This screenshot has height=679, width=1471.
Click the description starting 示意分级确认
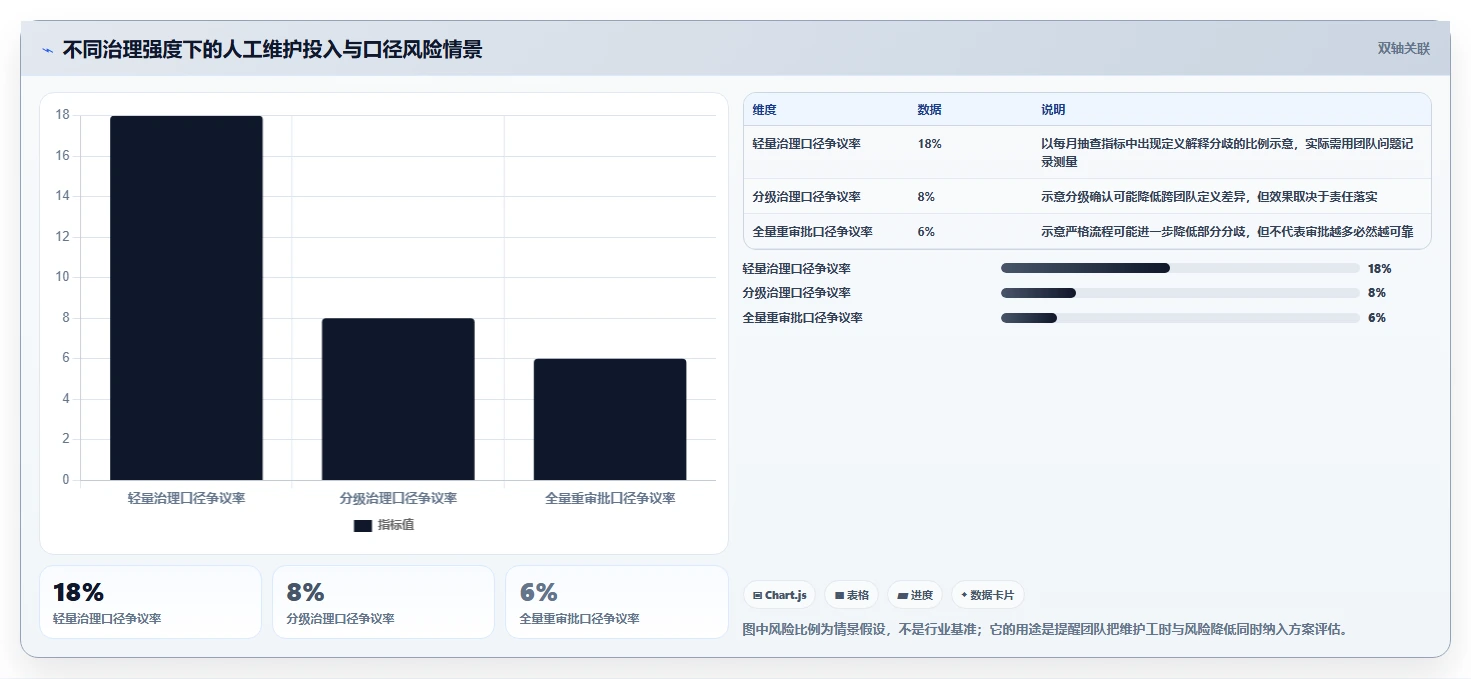tap(1209, 197)
